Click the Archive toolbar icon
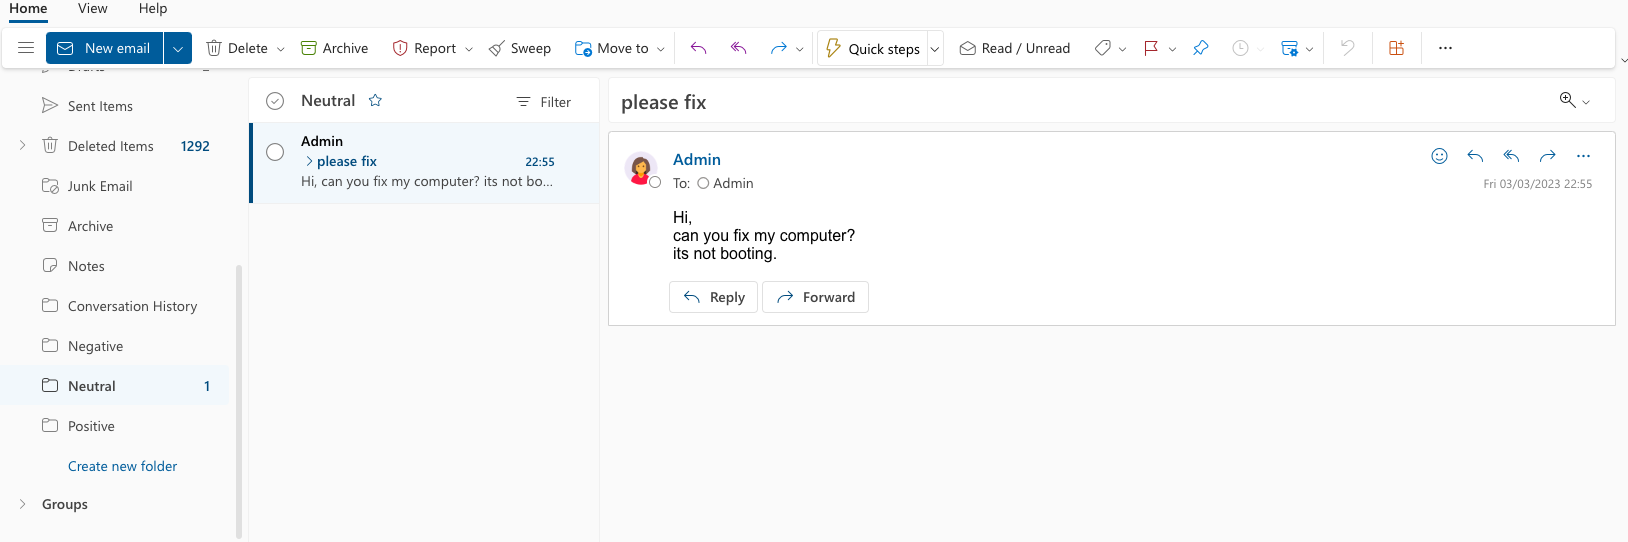The image size is (1628, 542). click(x=309, y=48)
